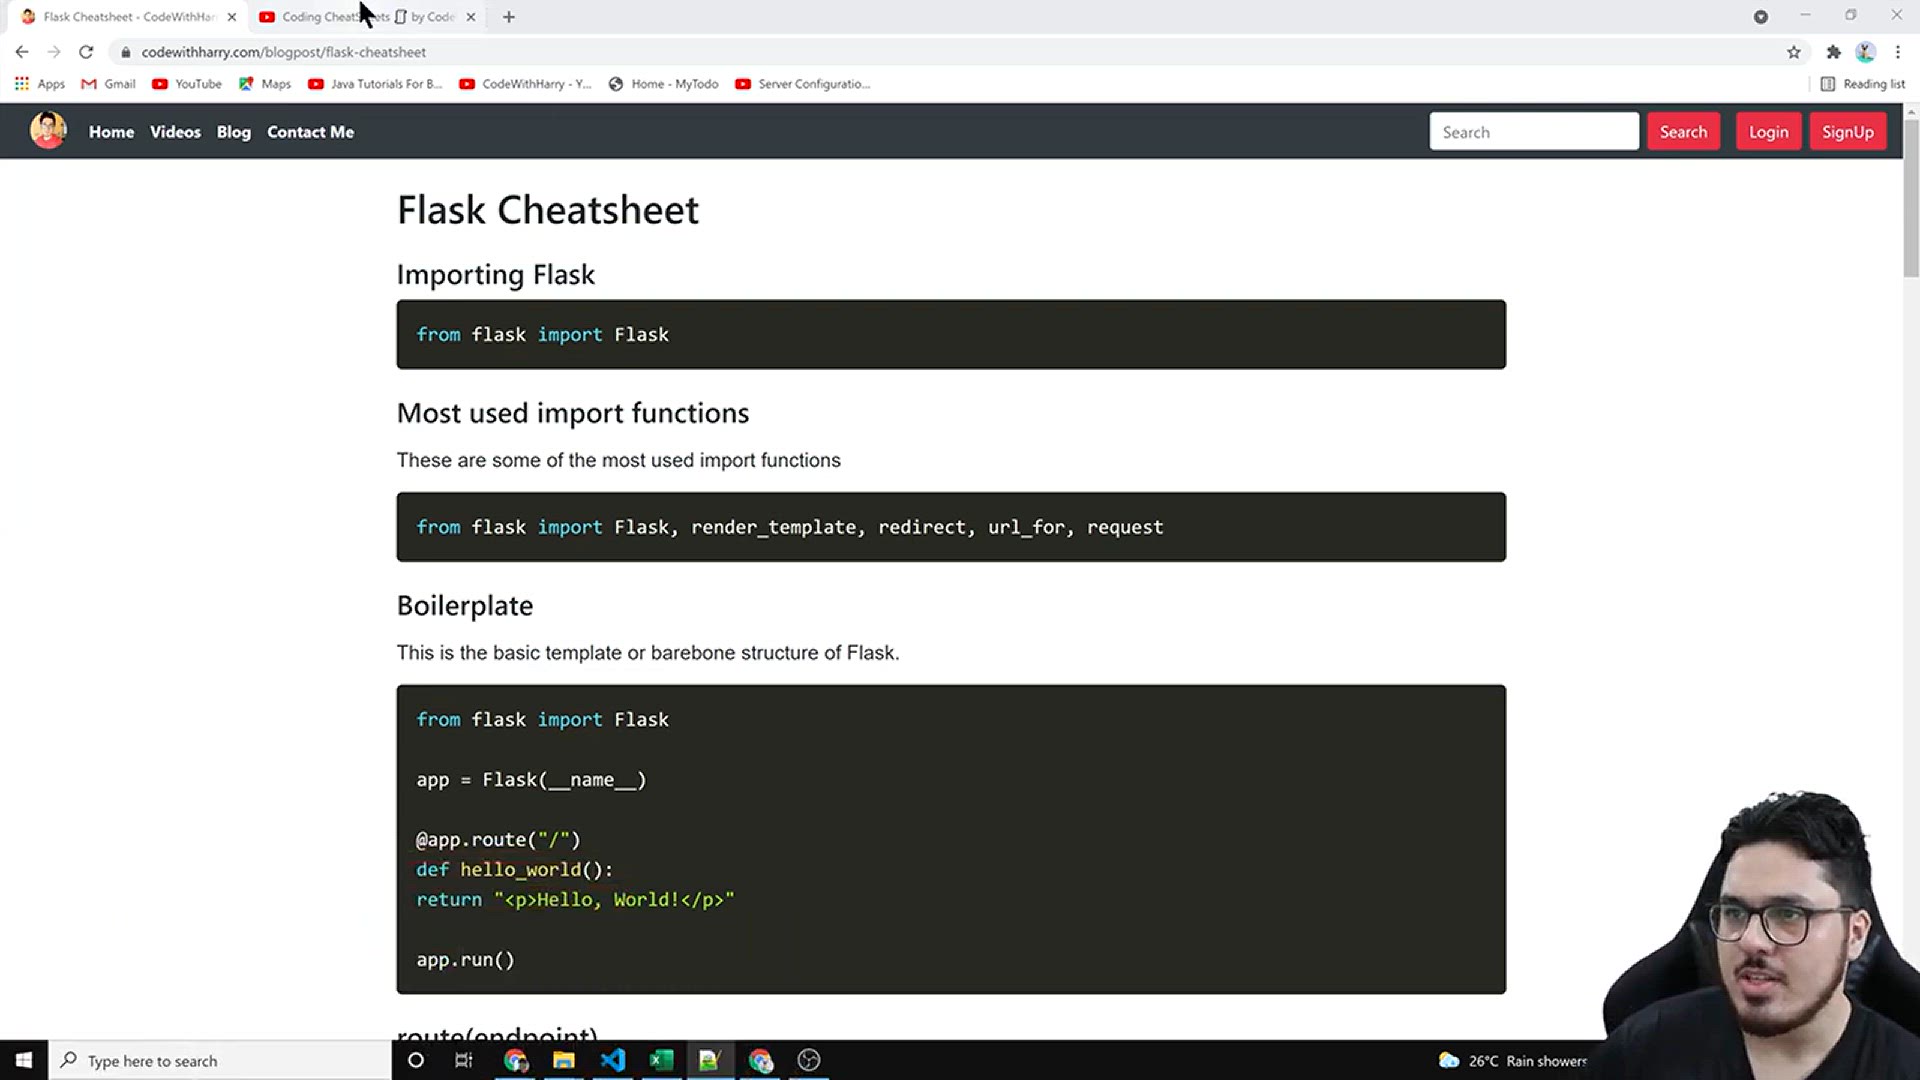Focus the site Search input field
This screenshot has height=1080, width=1920.
click(x=1534, y=132)
